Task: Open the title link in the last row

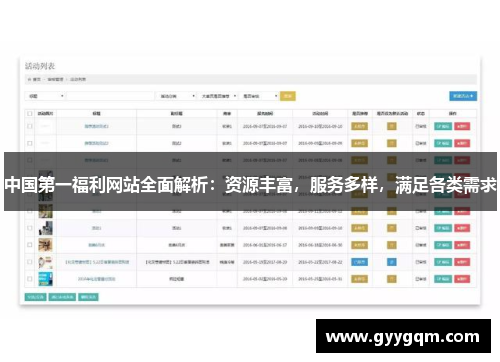Action: 96,279
